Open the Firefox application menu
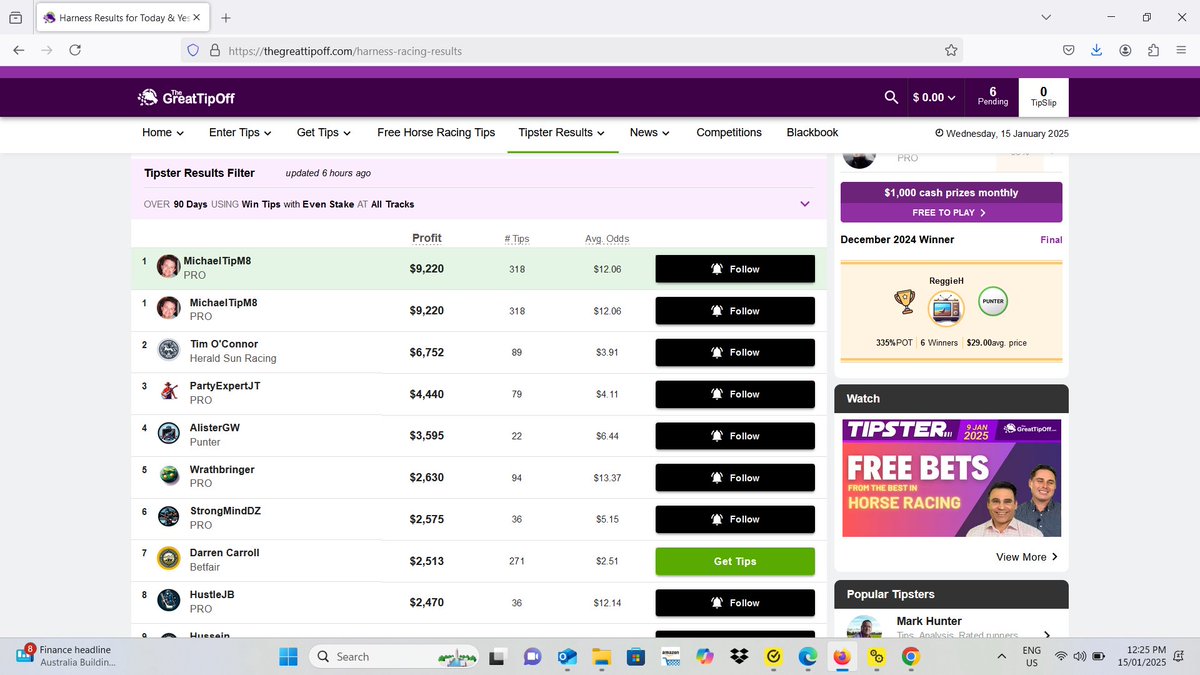 pyautogui.click(x=1181, y=50)
